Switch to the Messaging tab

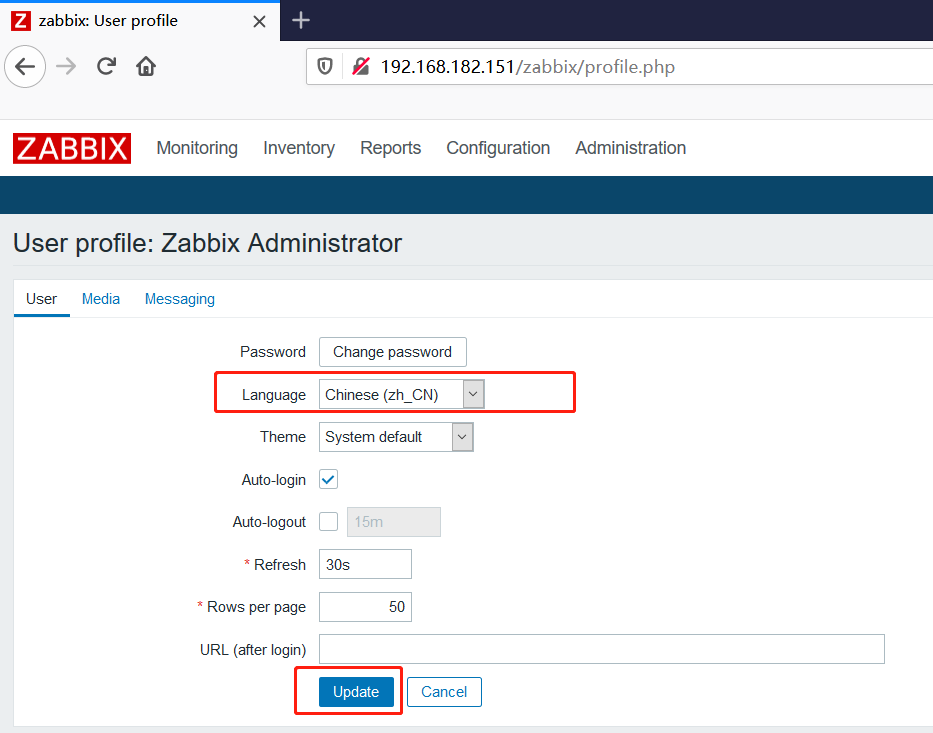pyautogui.click(x=180, y=299)
